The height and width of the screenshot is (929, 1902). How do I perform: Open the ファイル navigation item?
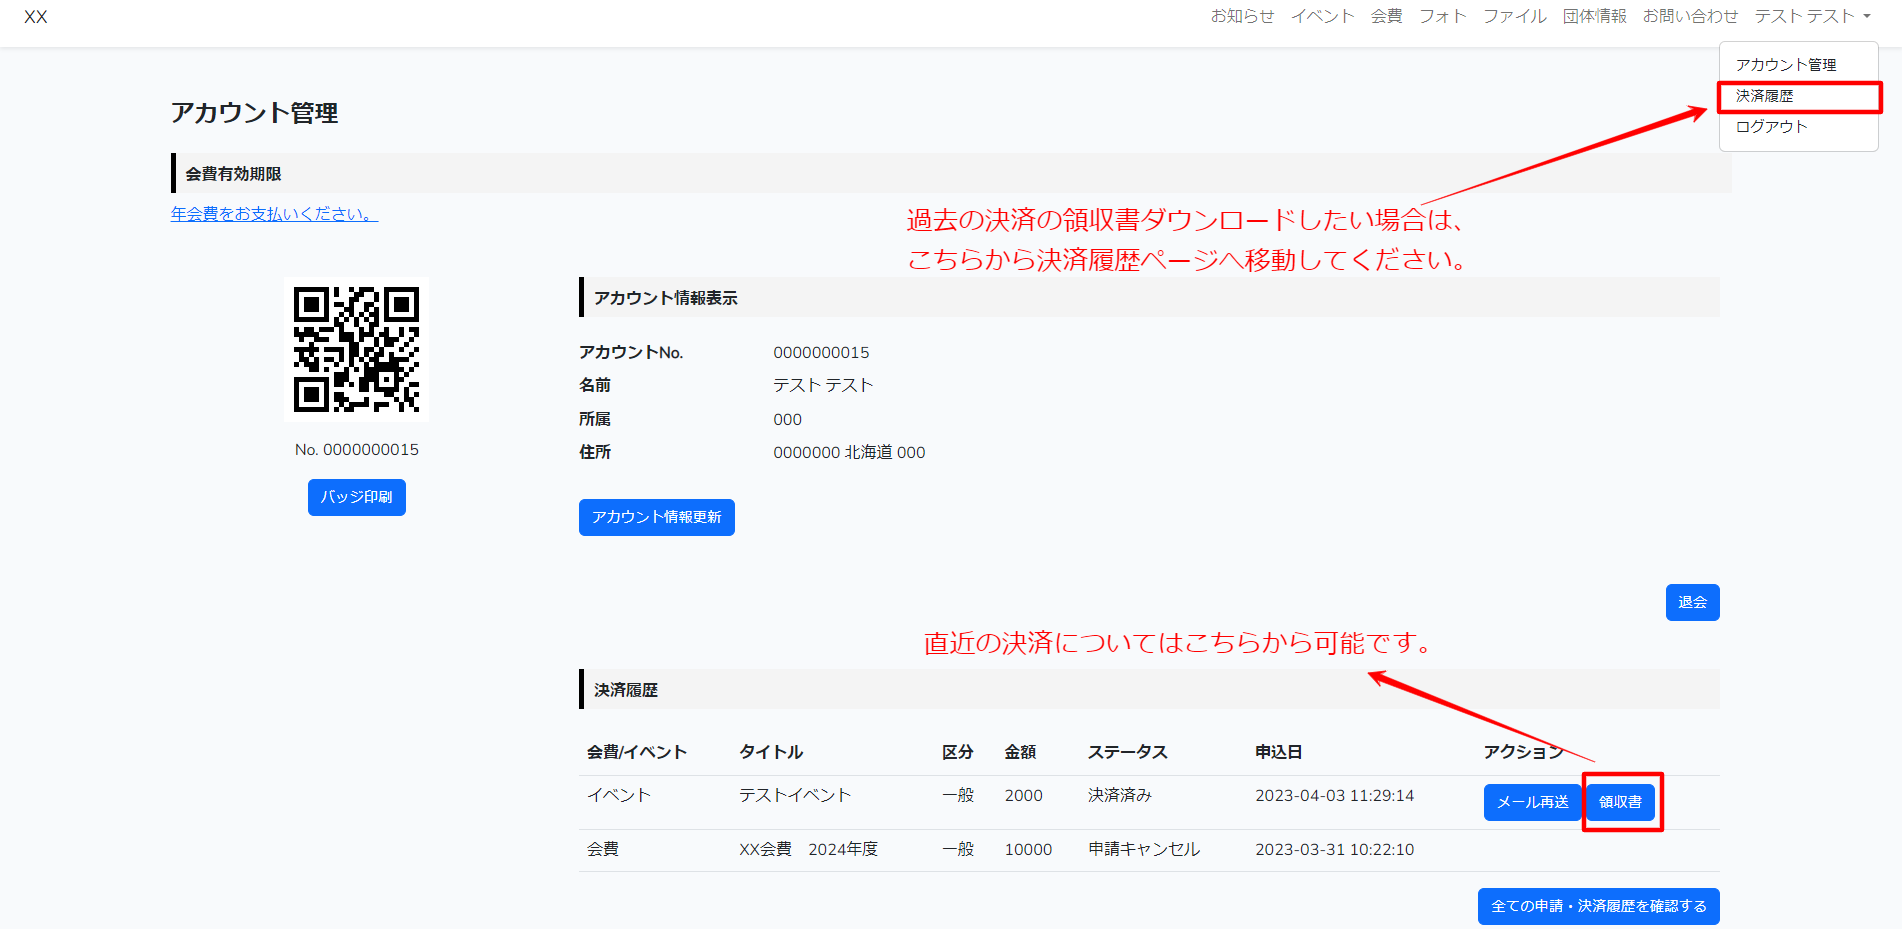point(1514,16)
